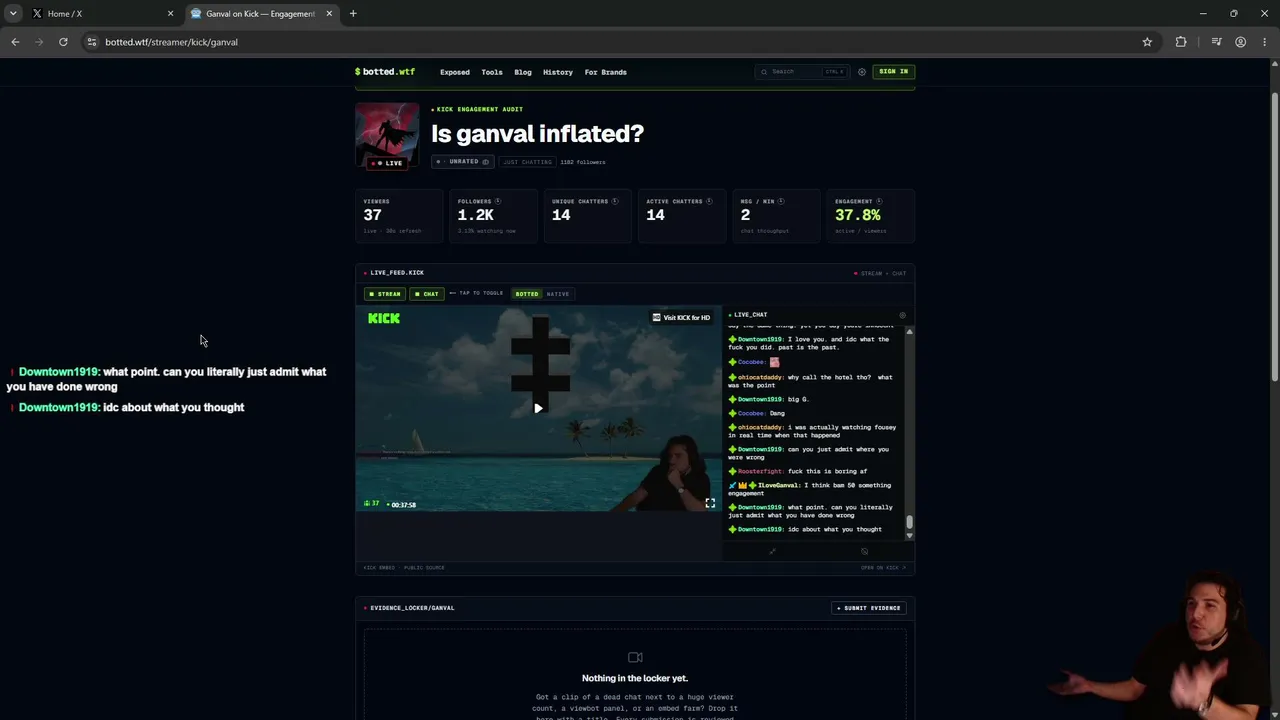
Task: Enter fullscreen on the video player
Action: tap(710, 503)
